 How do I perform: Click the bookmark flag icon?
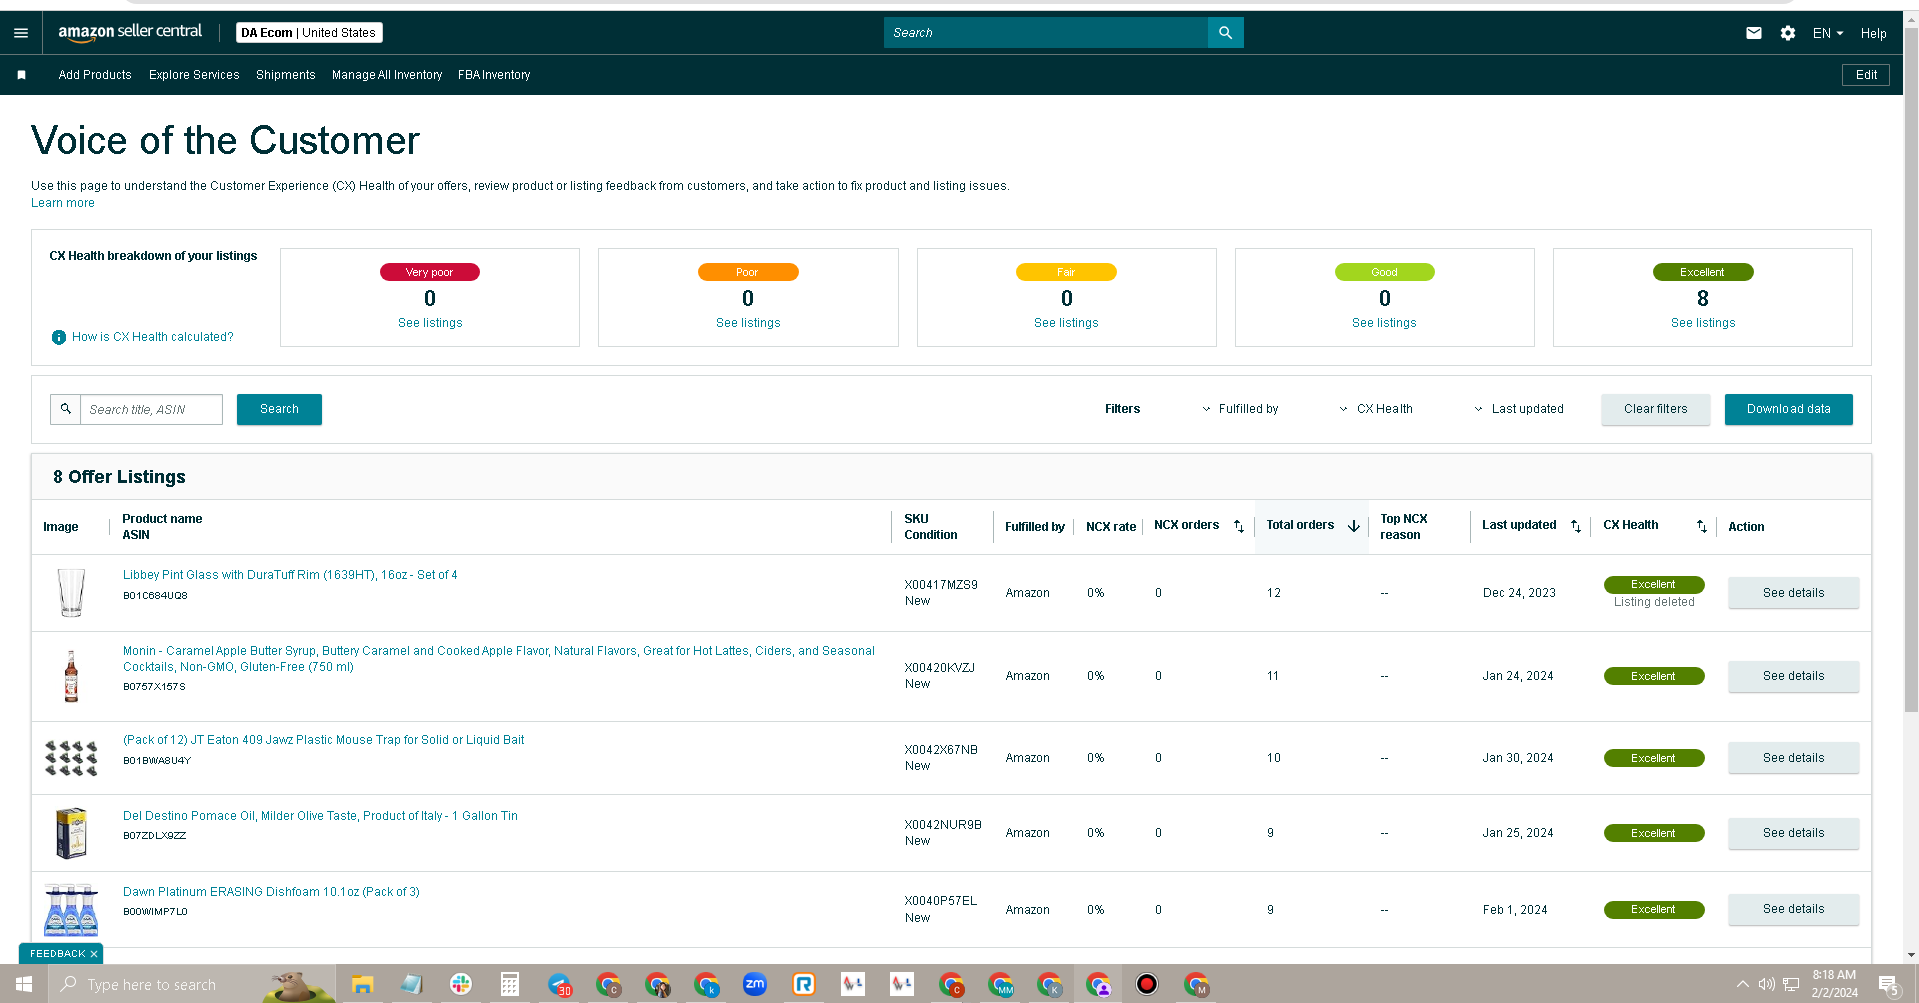tap(22, 75)
